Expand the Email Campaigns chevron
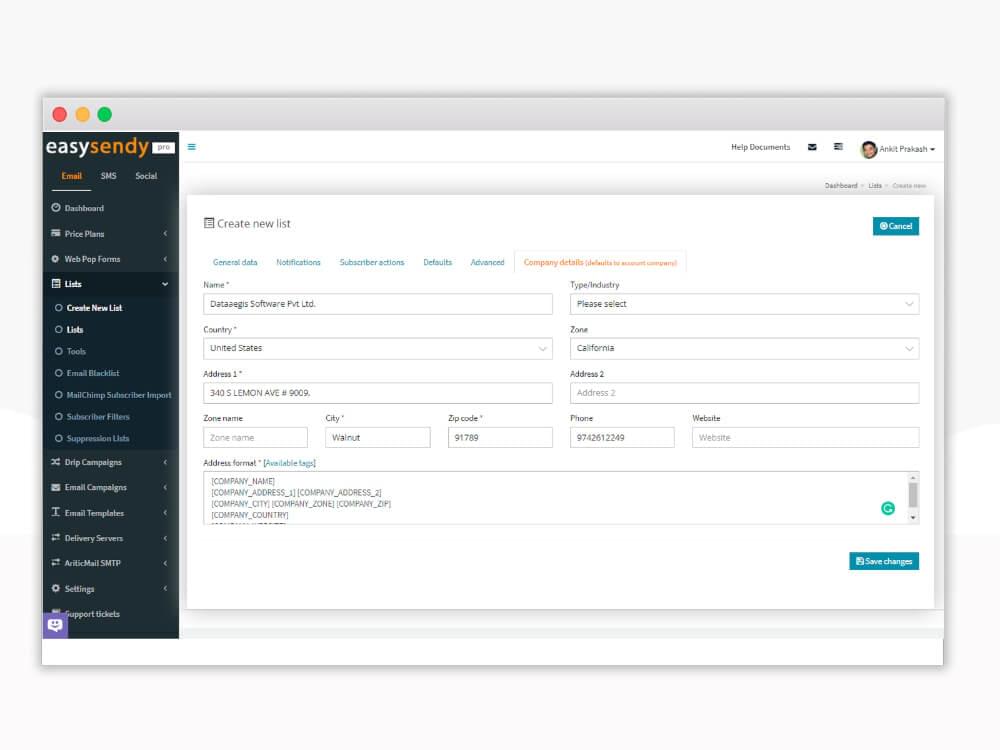 165,487
